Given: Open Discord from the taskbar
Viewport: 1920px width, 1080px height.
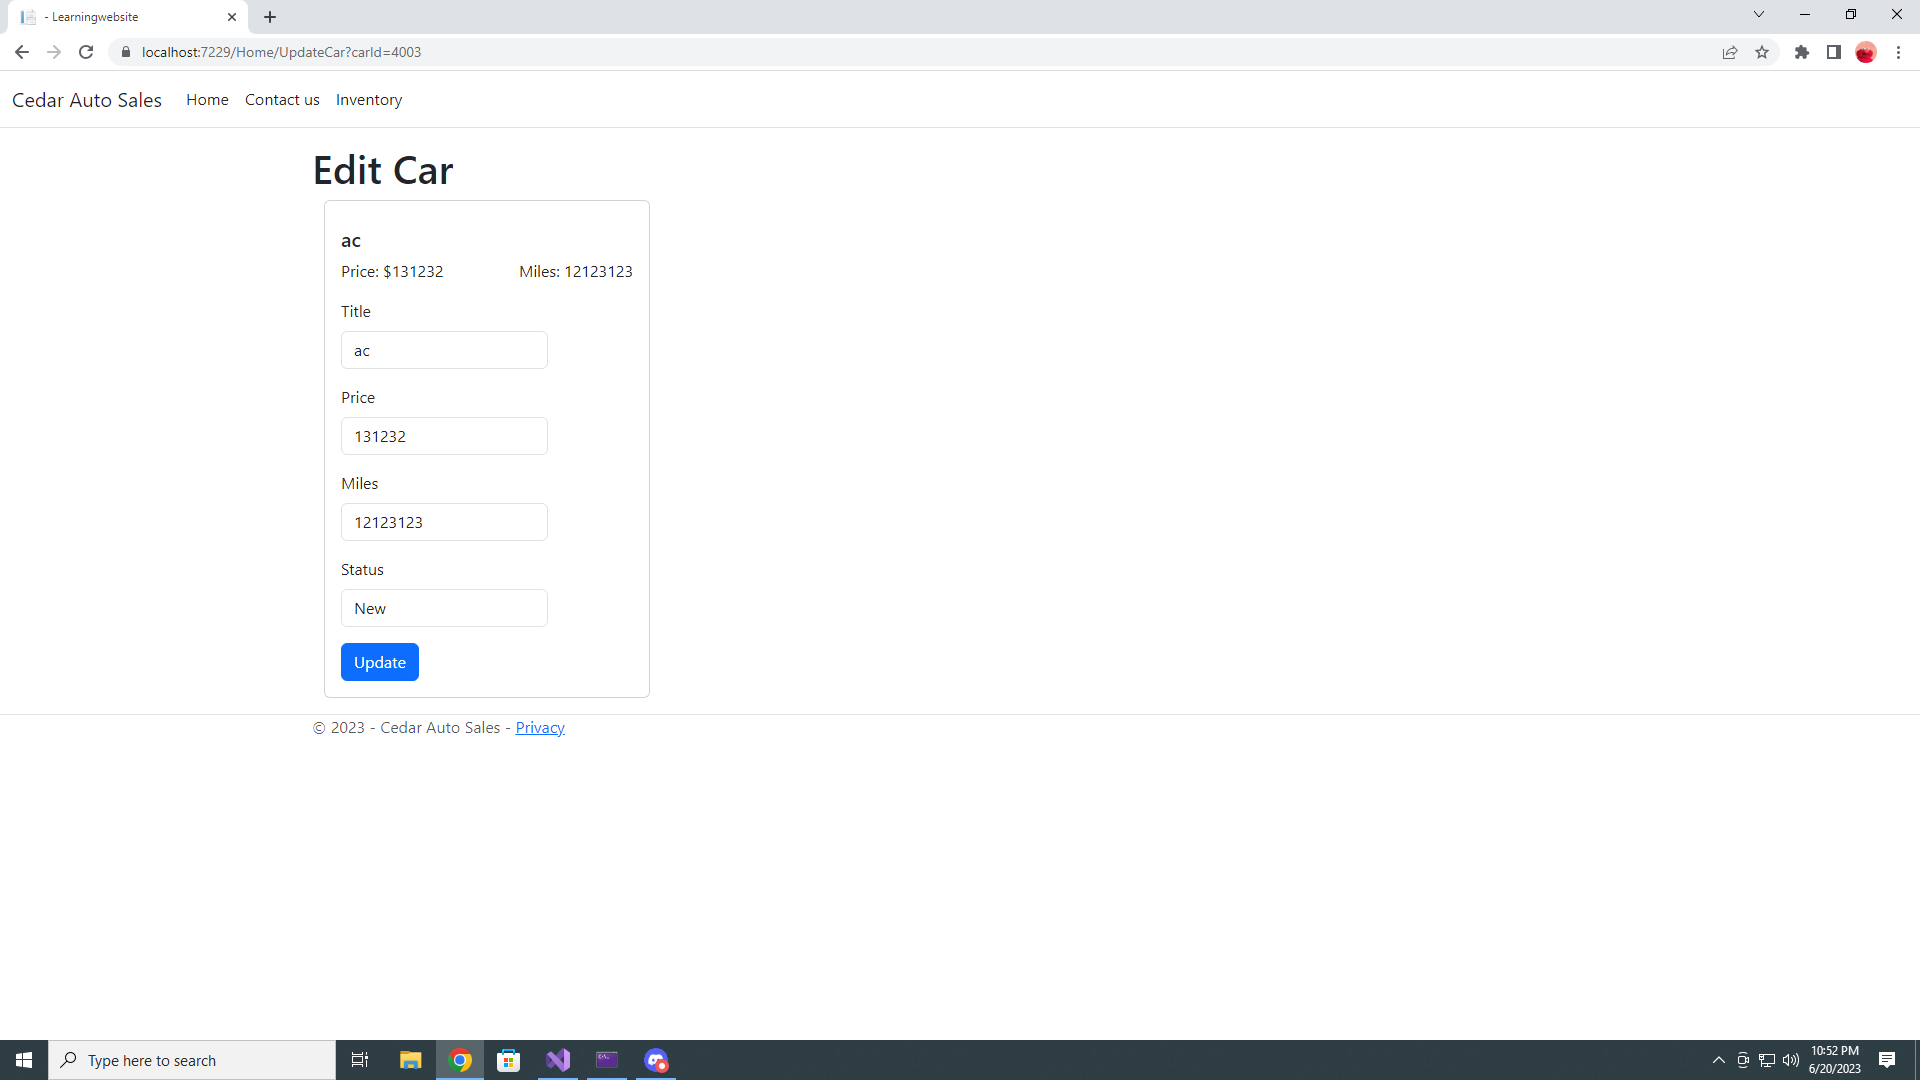Looking at the screenshot, I should pyautogui.click(x=656, y=1059).
